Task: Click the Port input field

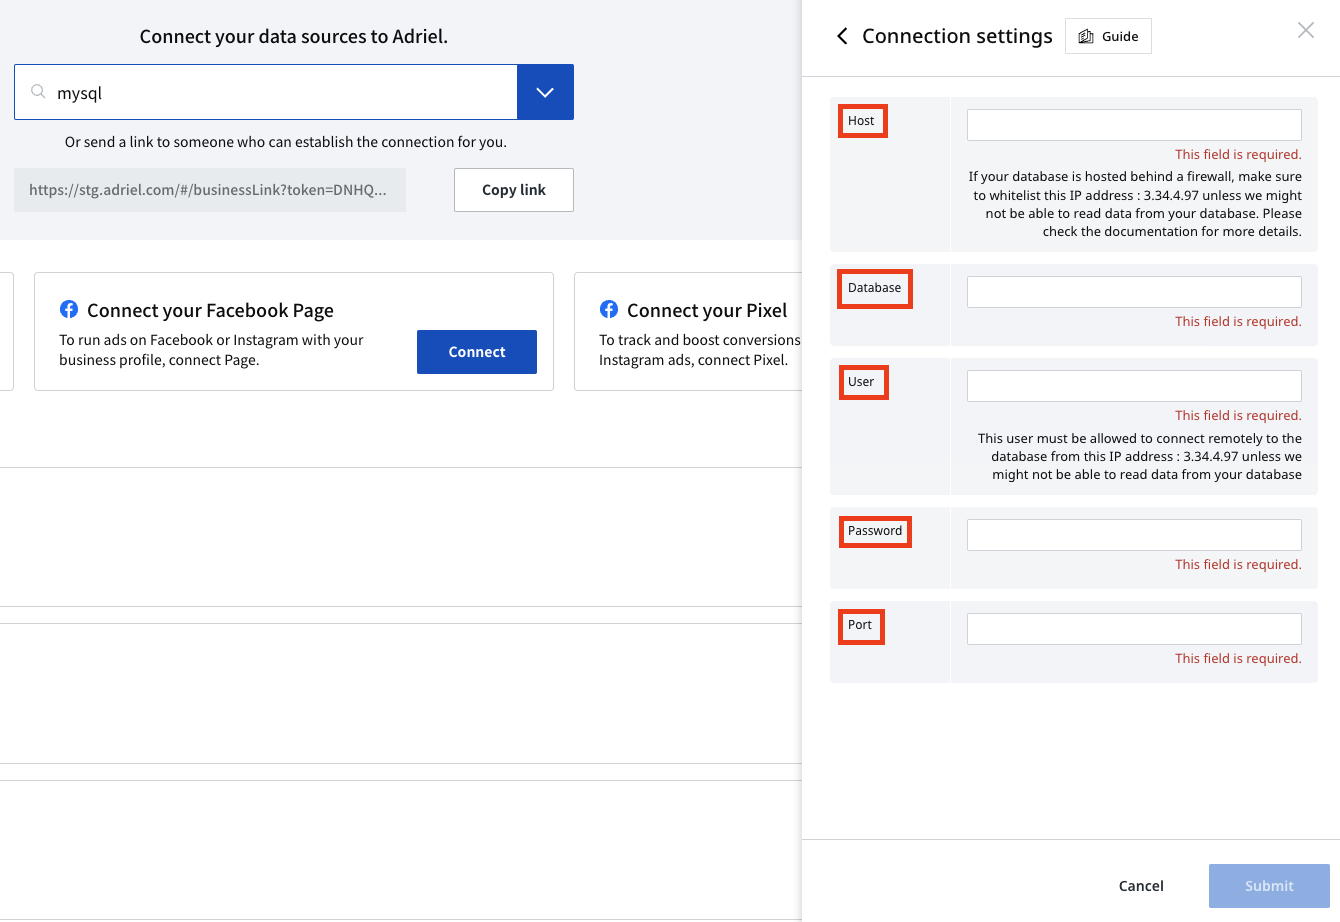Action: click(x=1134, y=629)
